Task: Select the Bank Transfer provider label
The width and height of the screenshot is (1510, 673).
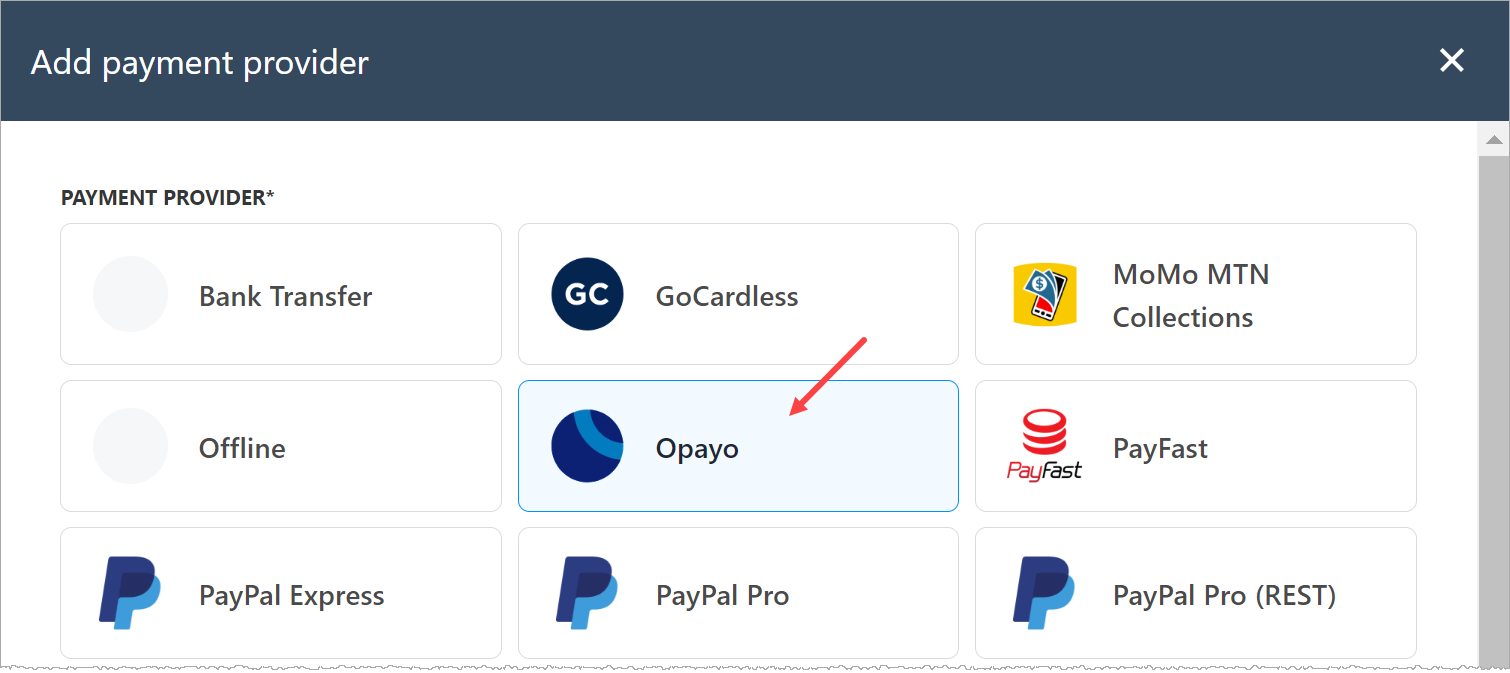Action: pyautogui.click(x=286, y=296)
